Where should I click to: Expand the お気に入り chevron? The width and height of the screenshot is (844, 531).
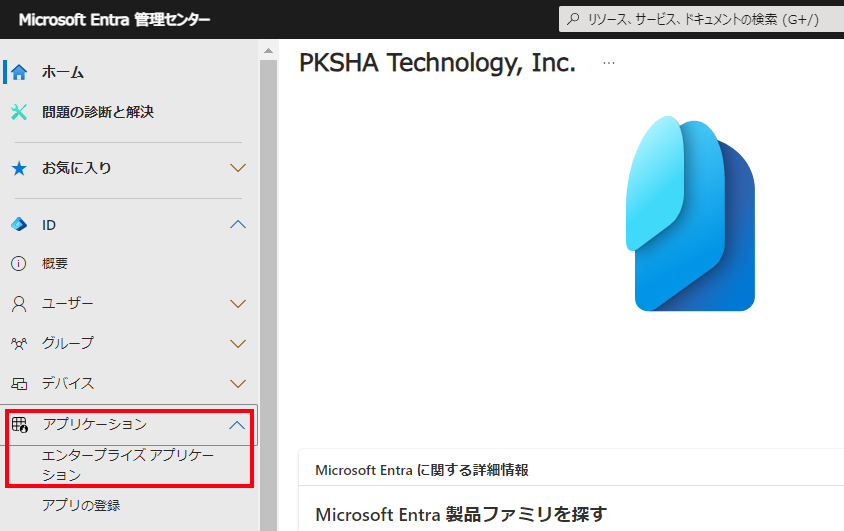238,168
